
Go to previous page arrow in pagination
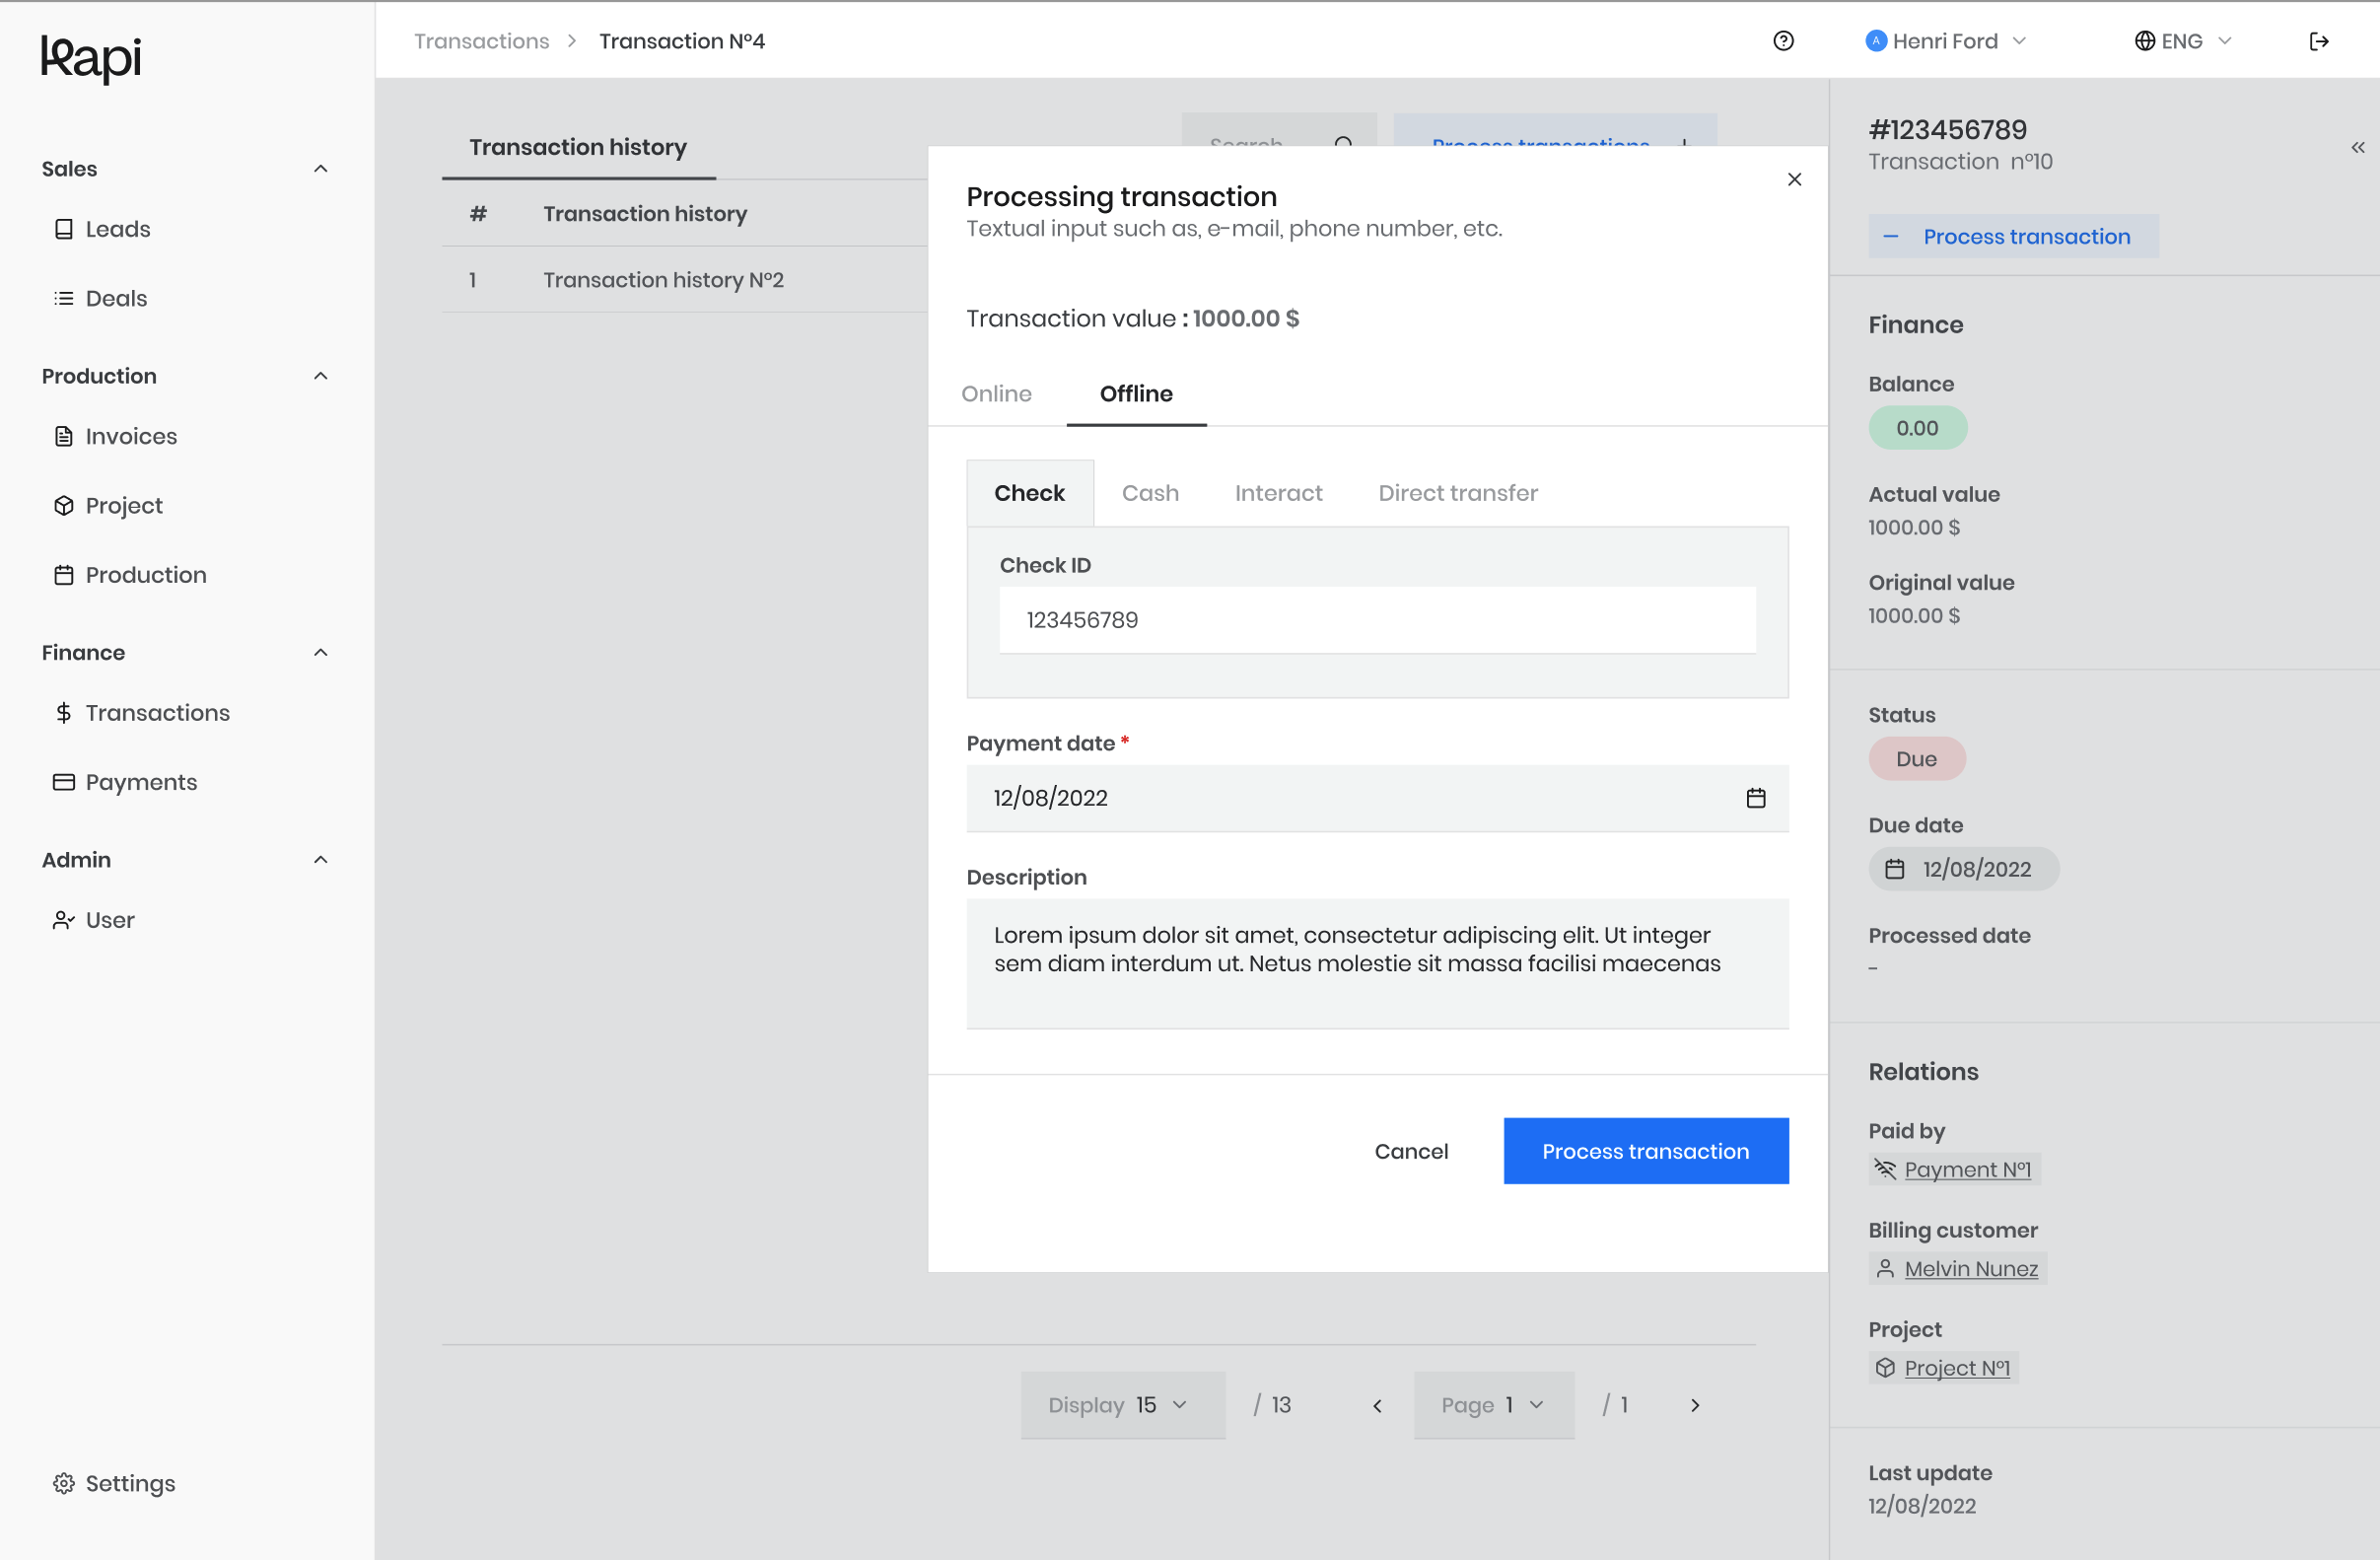coord(1377,1405)
